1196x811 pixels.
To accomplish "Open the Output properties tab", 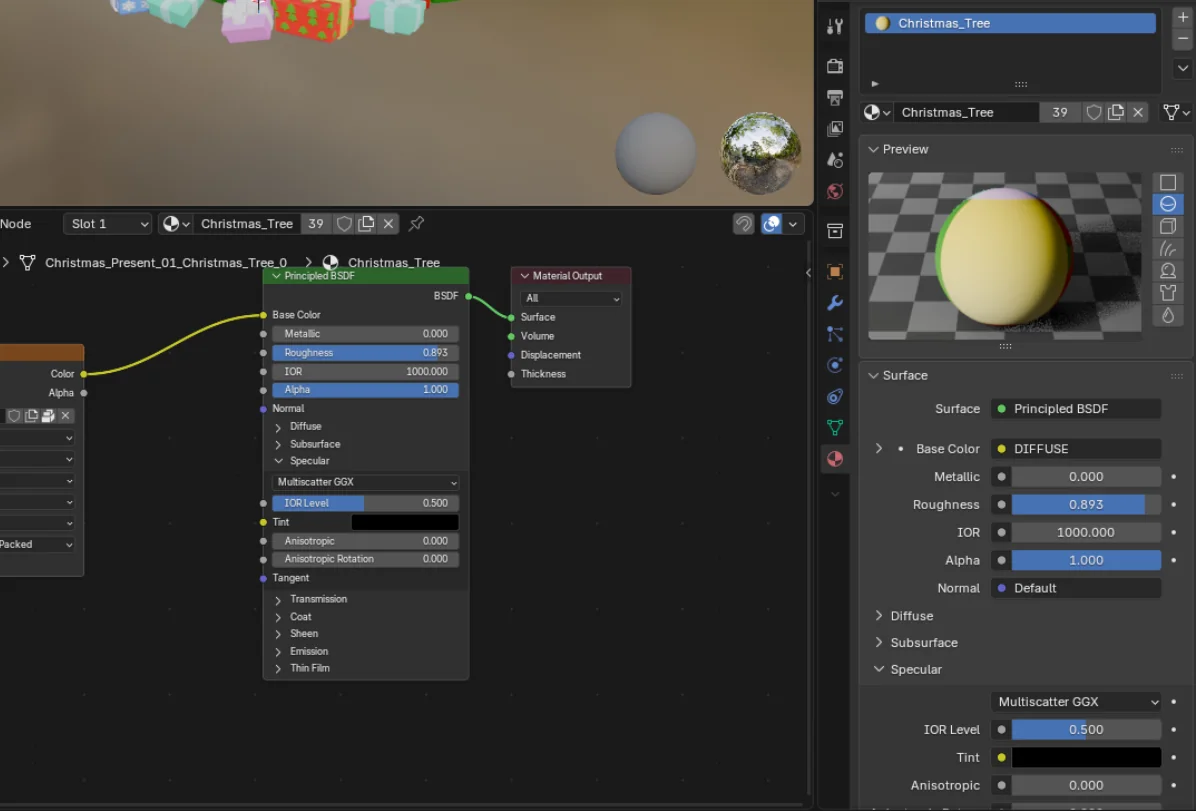I will click(835, 98).
